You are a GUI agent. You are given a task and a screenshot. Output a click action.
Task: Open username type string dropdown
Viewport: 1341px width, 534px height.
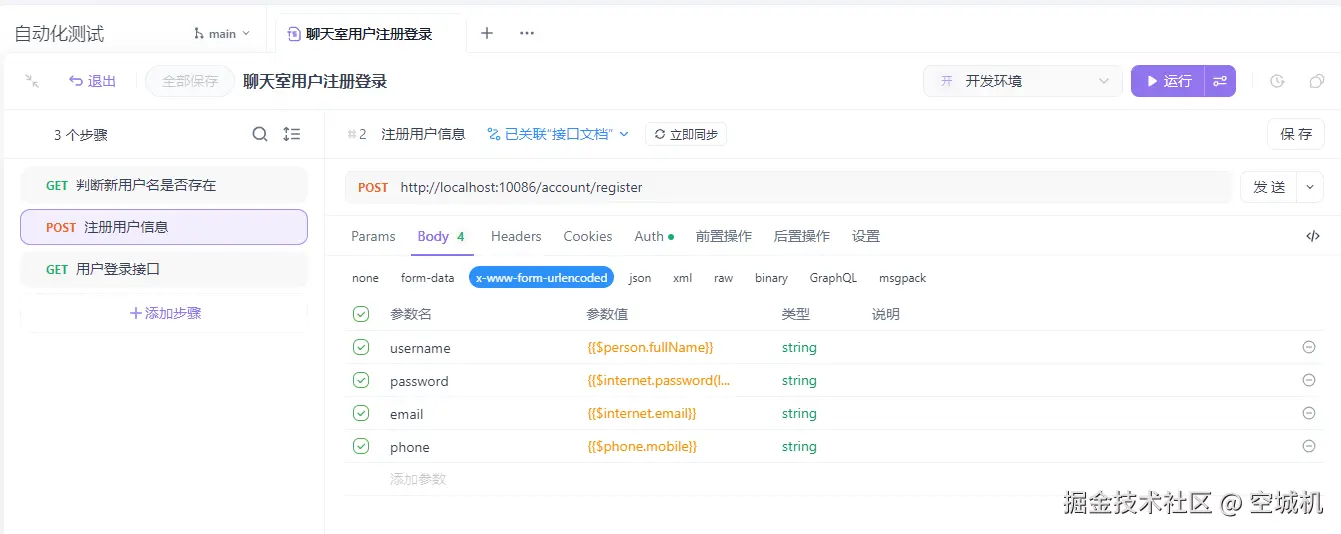coord(799,347)
